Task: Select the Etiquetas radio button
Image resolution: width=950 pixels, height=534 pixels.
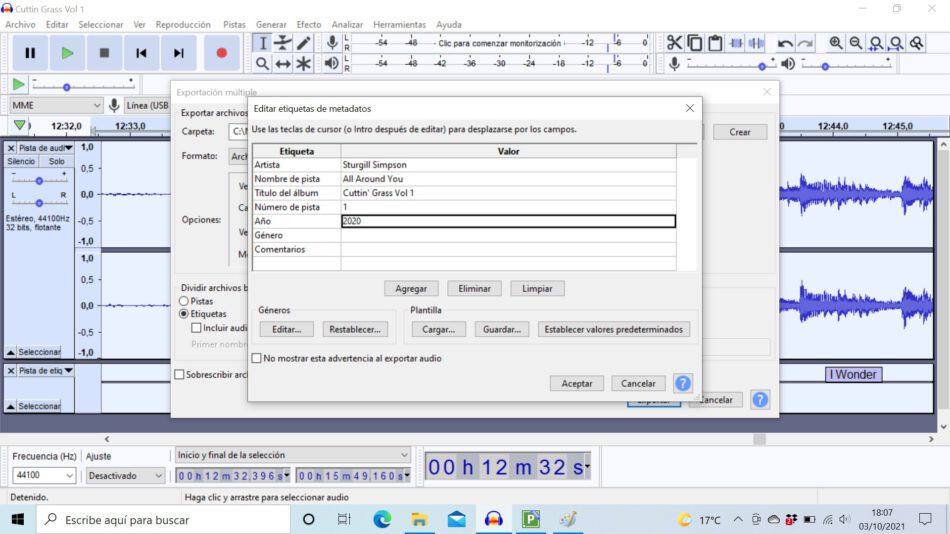Action: click(x=184, y=313)
